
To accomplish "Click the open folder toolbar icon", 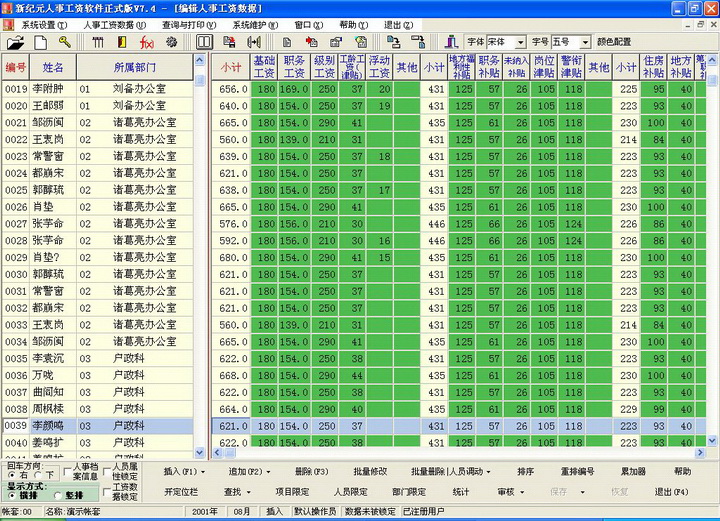I will coord(15,43).
